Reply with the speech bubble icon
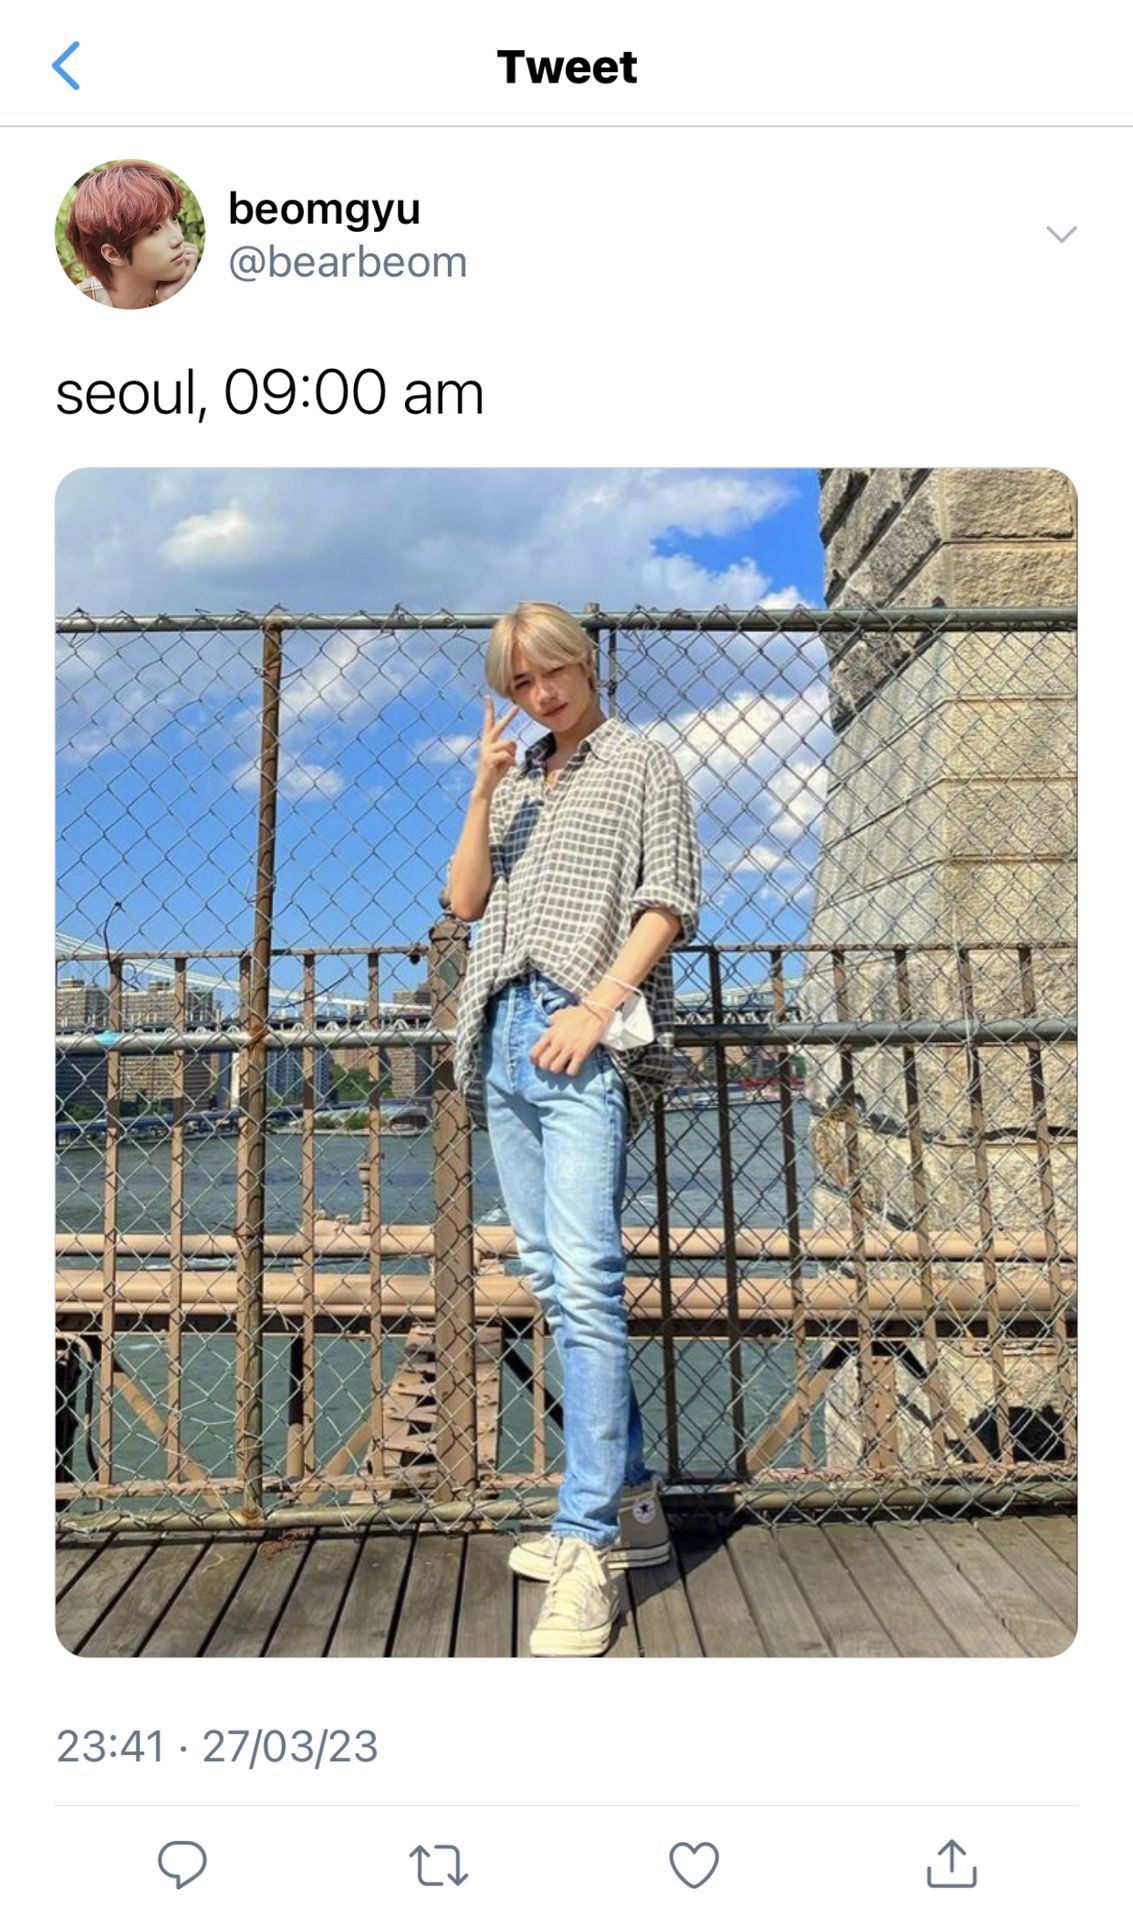This screenshot has height=1920, width=1133. (182, 1864)
